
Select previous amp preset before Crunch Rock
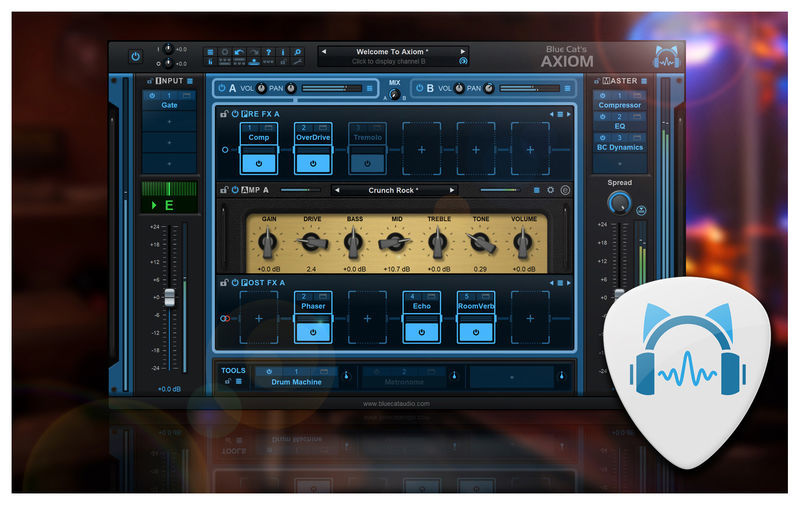point(337,190)
